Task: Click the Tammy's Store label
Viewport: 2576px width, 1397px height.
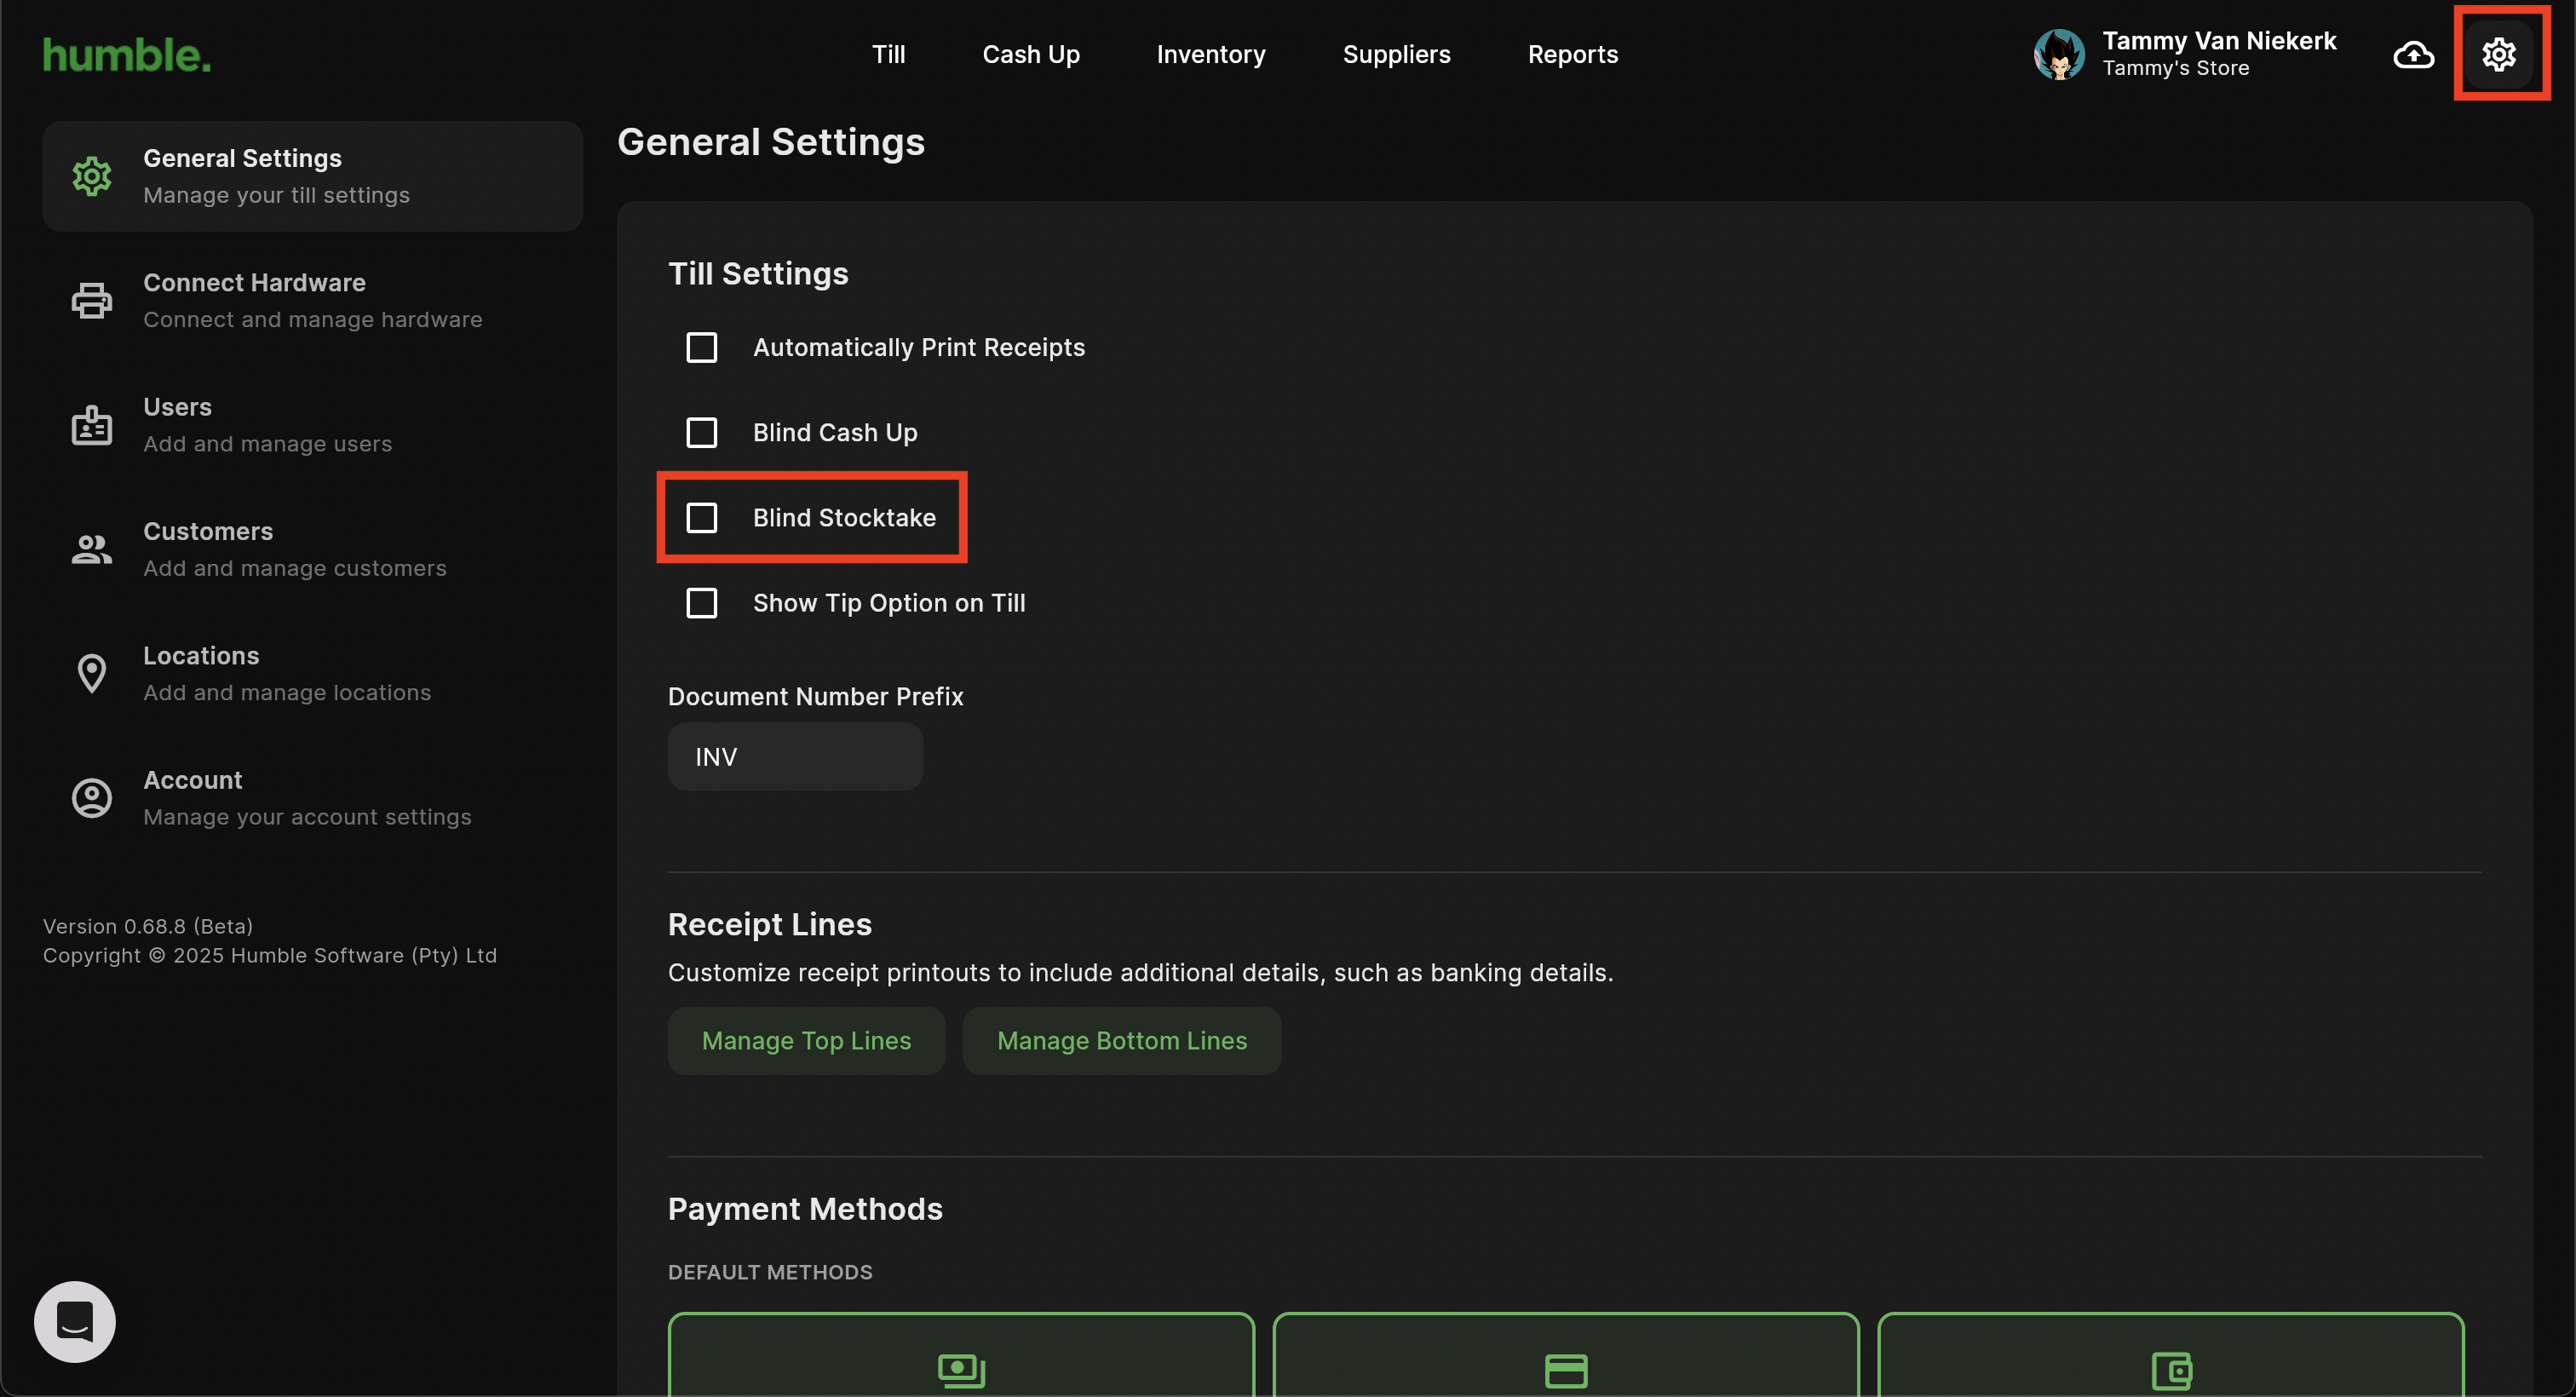Action: [2176, 68]
